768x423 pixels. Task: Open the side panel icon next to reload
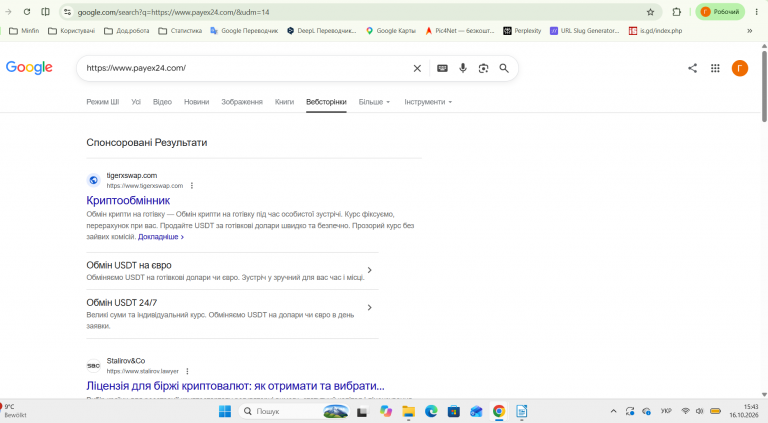point(46,12)
